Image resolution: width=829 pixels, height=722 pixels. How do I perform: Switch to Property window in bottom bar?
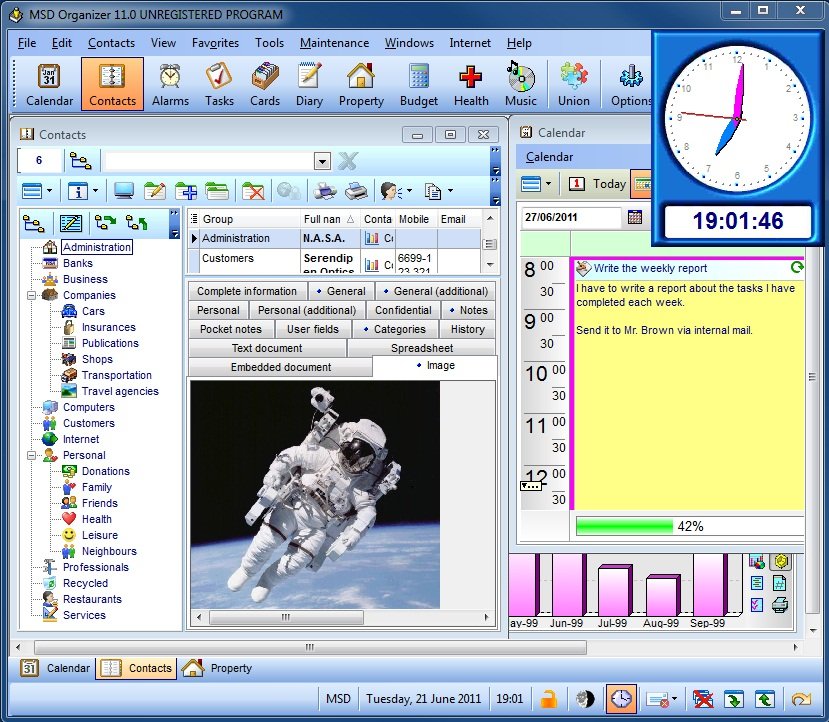(x=217, y=668)
